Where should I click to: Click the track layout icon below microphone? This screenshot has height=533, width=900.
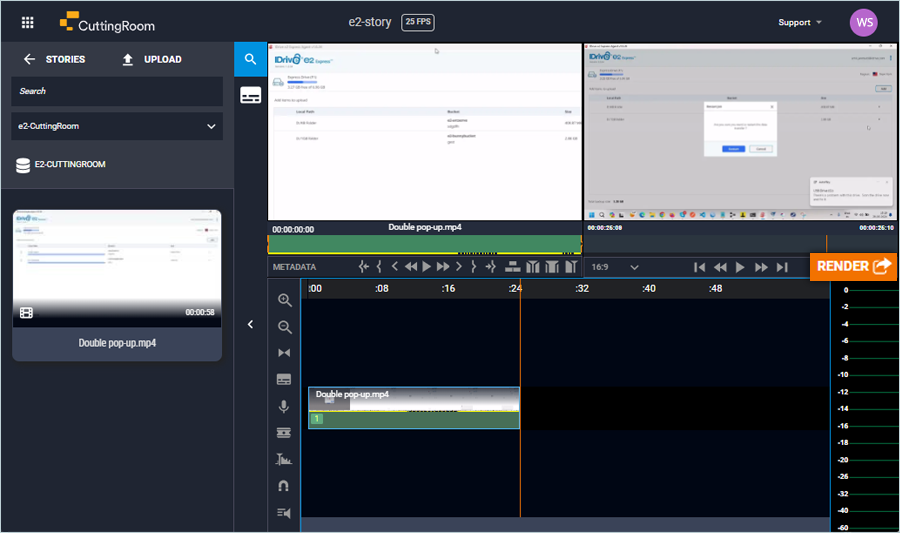click(284, 433)
